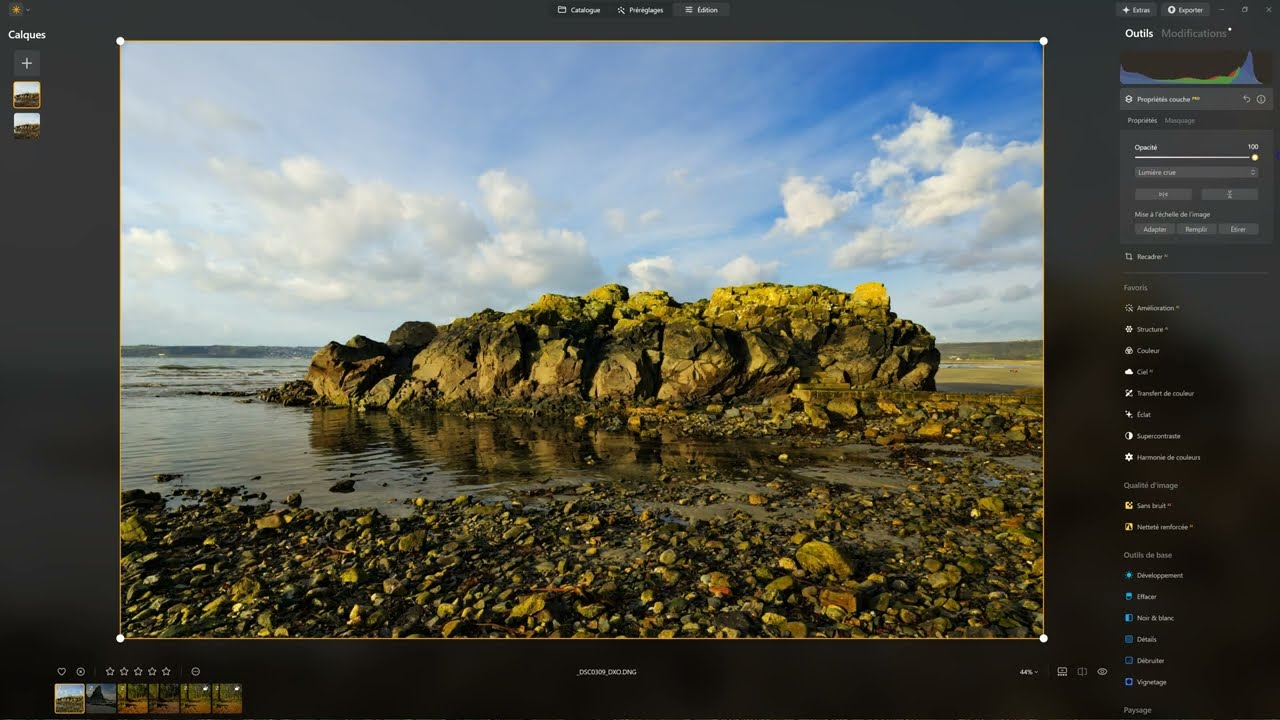Flip the layer horizontally
Image resolution: width=1280 pixels, height=720 pixels.
pyautogui.click(x=1163, y=194)
